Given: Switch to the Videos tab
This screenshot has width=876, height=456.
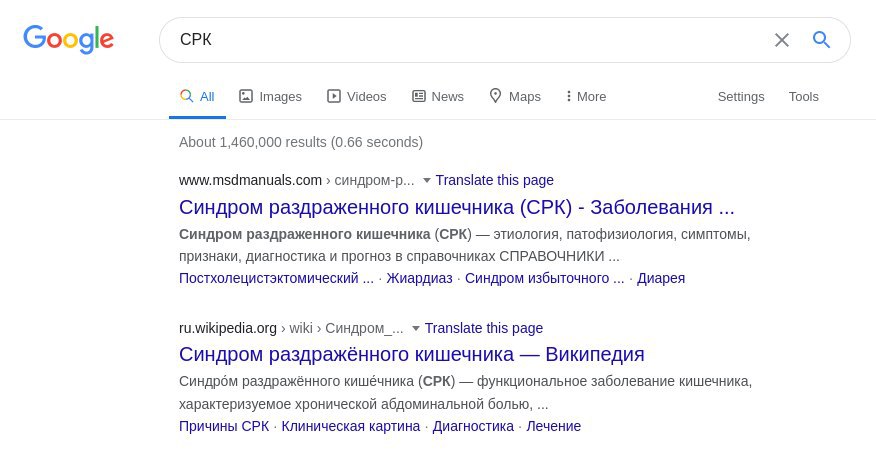Looking at the screenshot, I should point(356,97).
